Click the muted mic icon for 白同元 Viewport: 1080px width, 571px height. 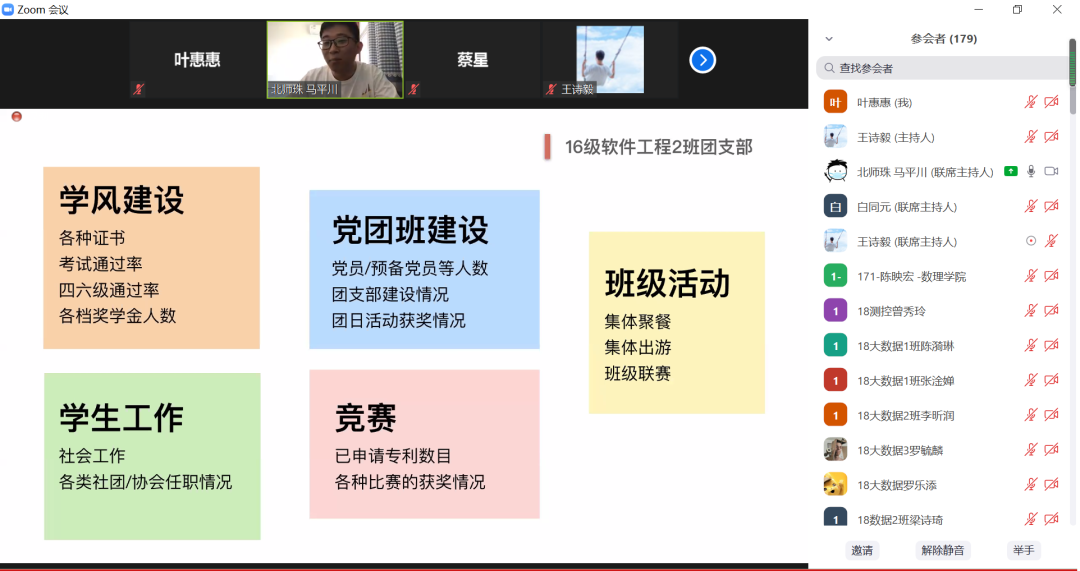(x=1031, y=207)
